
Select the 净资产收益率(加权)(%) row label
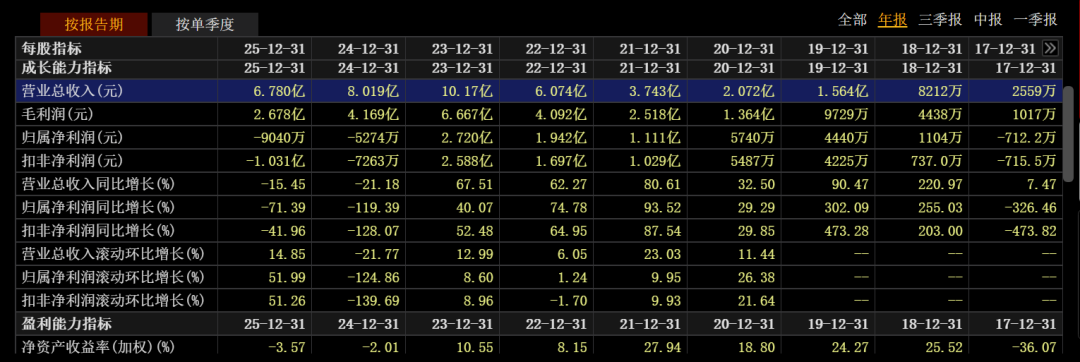coord(98,348)
